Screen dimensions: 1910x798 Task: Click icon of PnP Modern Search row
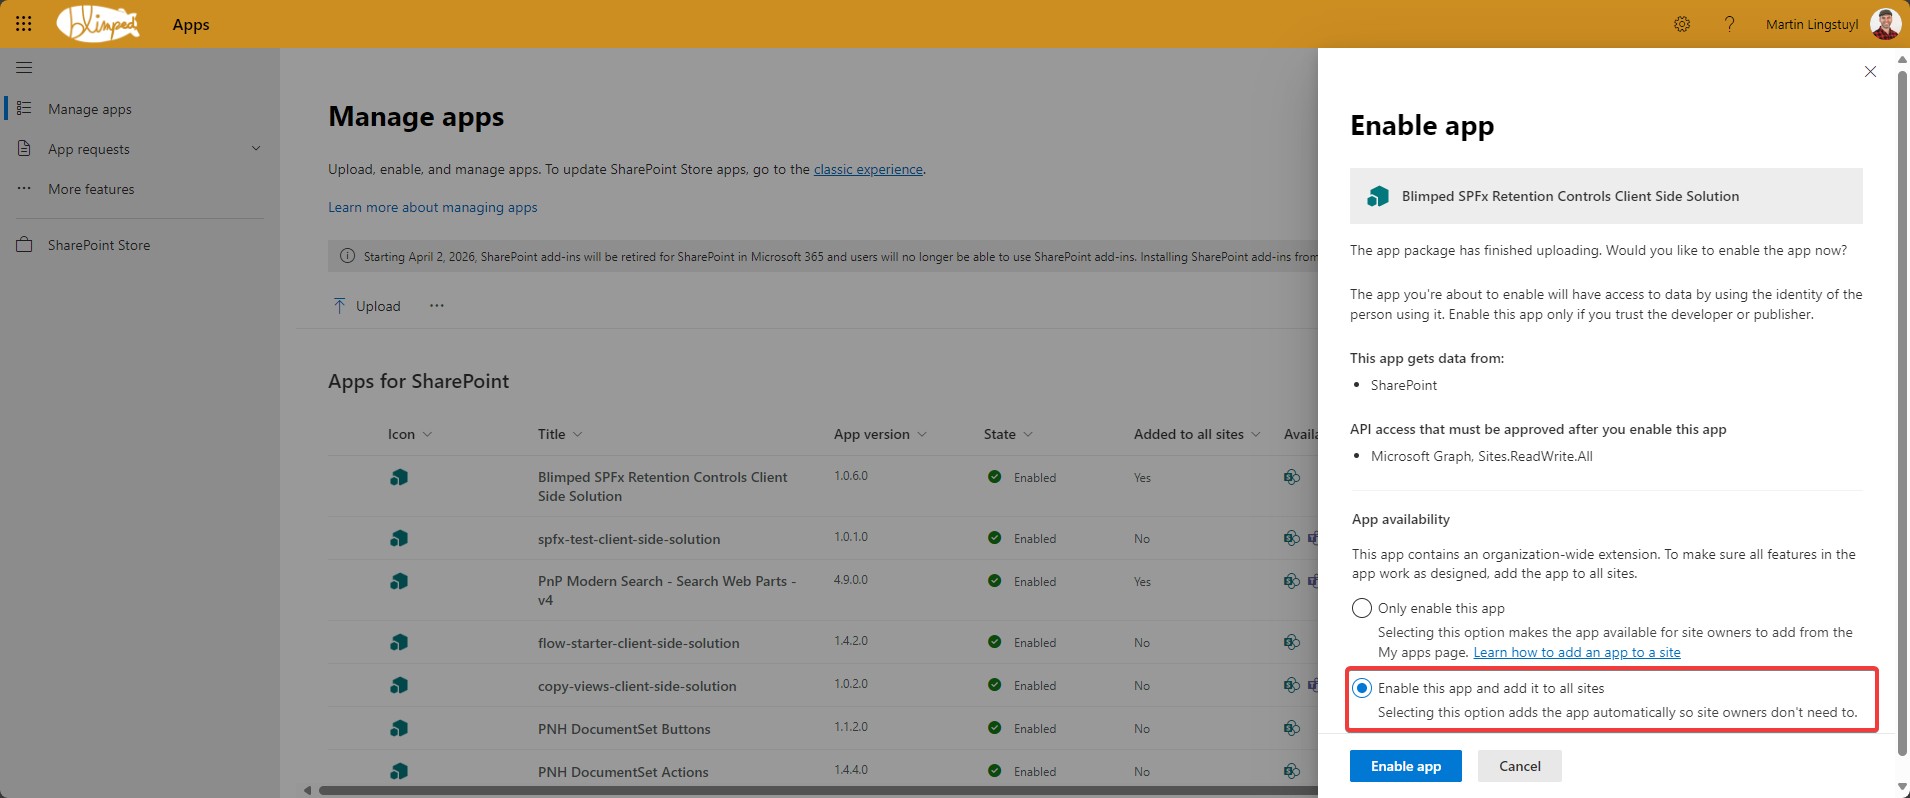click(399, 582)
